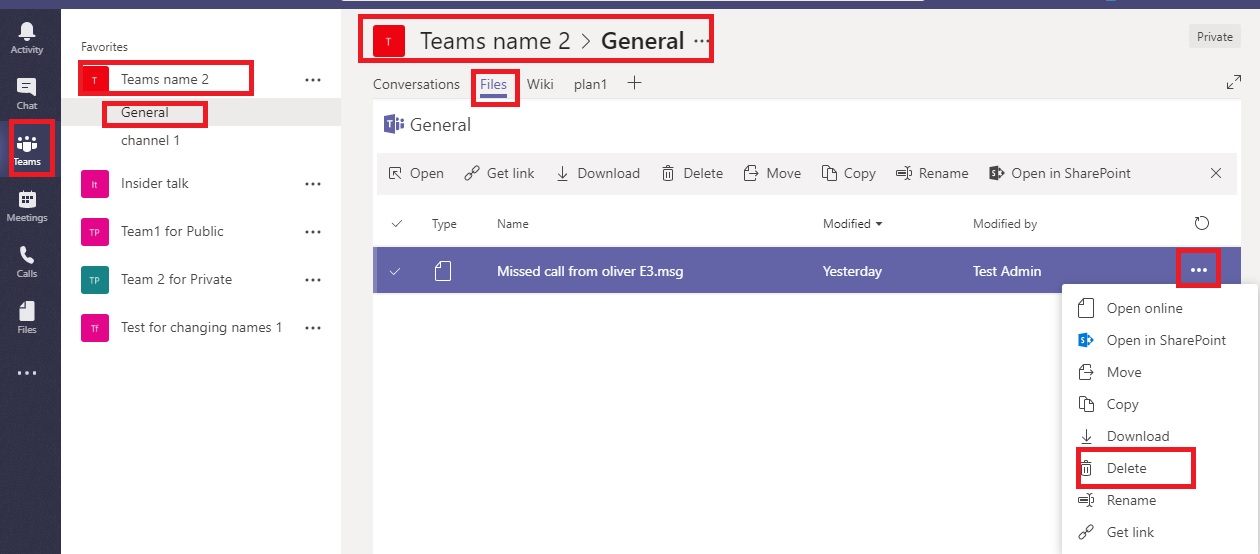Click Get link in the file toolbar
This screenshot has height=554, width=1260.
(x=499, y=173)
